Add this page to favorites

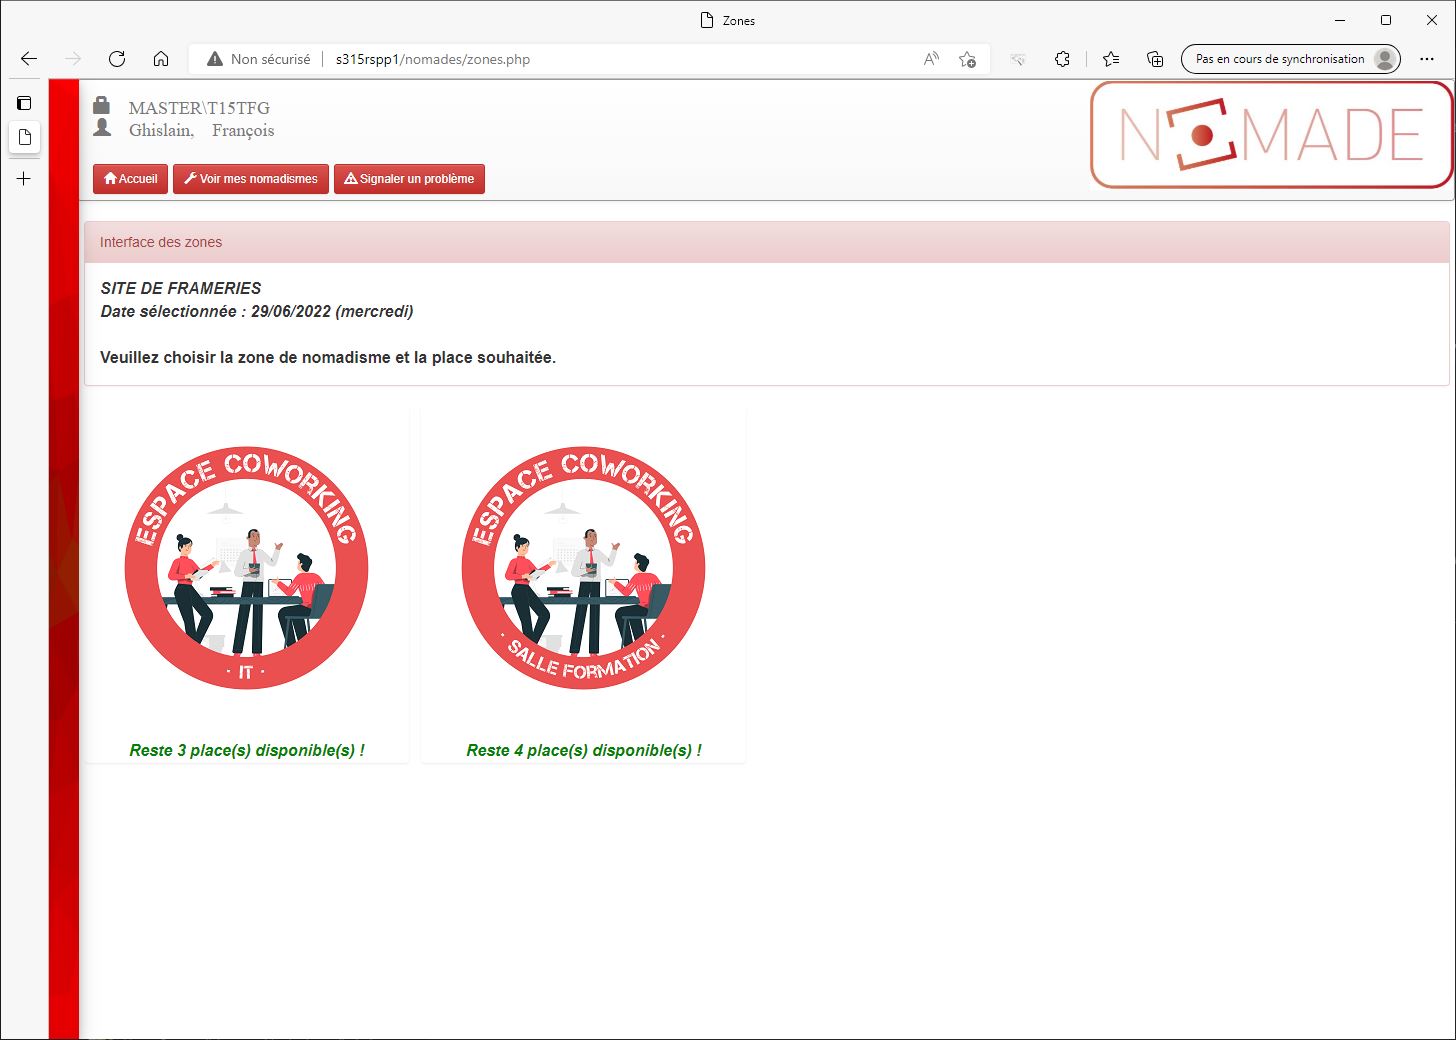click(967, 59)
